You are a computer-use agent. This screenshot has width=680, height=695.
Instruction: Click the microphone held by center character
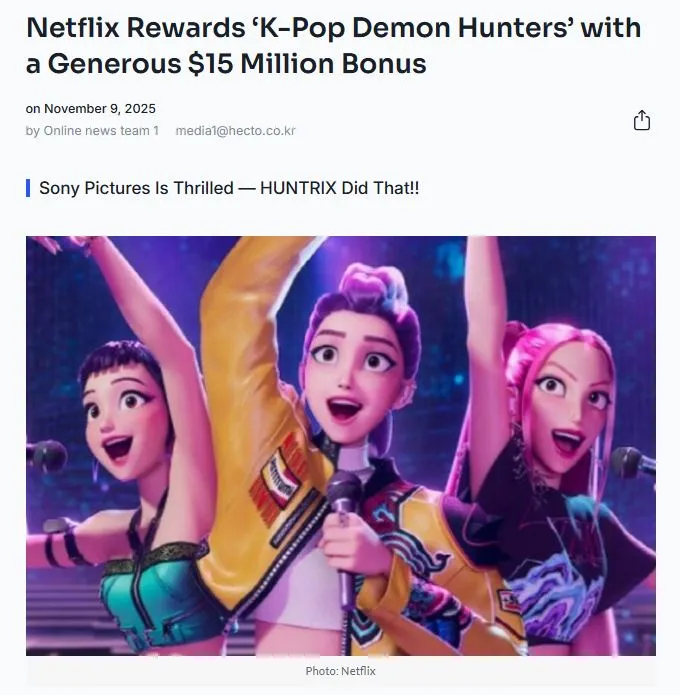pyautogui.click(x=344, y=500)
